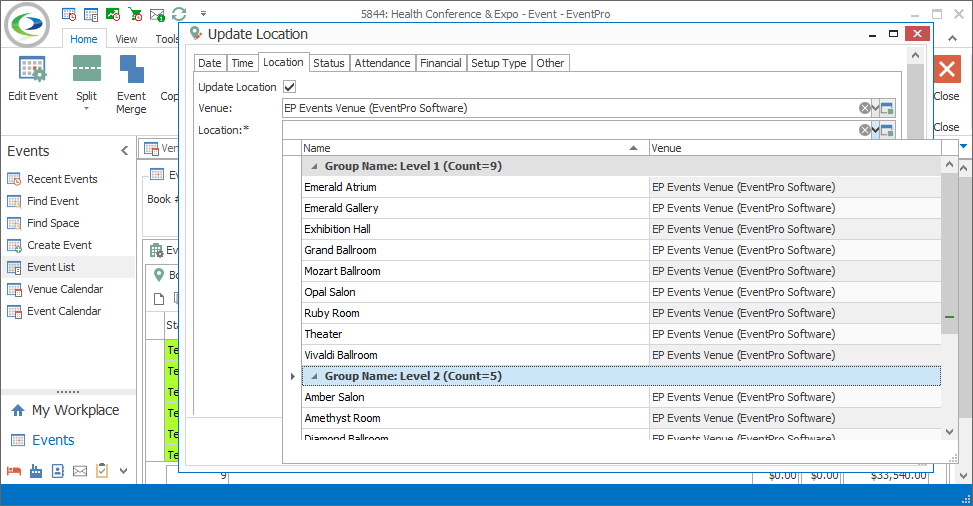The width and height of the screenshot is (973, 506).
Task: Click the green chart-with-clock quick access icon
Action: [113, 14]
